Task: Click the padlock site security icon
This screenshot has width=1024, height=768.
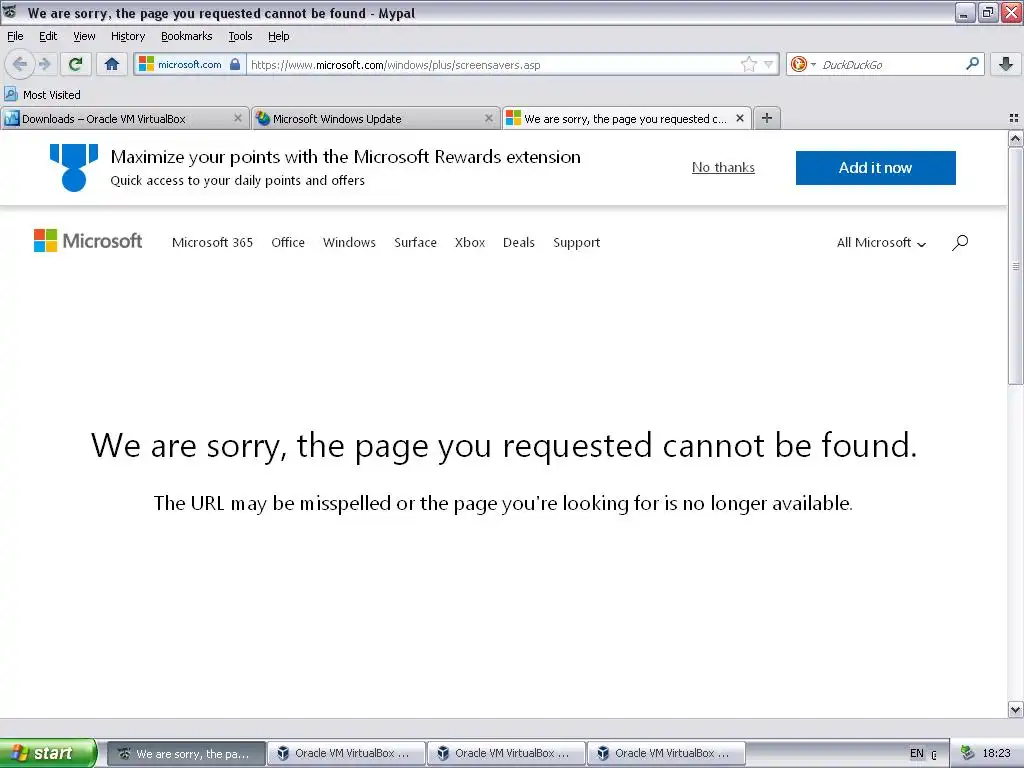Action: (x=235, y=64)
